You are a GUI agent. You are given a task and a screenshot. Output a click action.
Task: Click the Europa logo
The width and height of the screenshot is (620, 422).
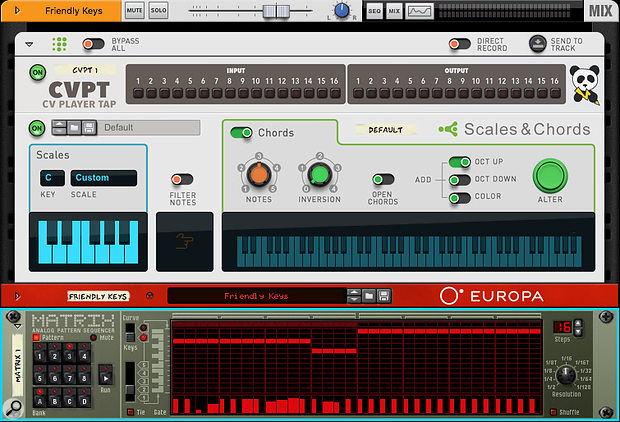coord(491,296)
